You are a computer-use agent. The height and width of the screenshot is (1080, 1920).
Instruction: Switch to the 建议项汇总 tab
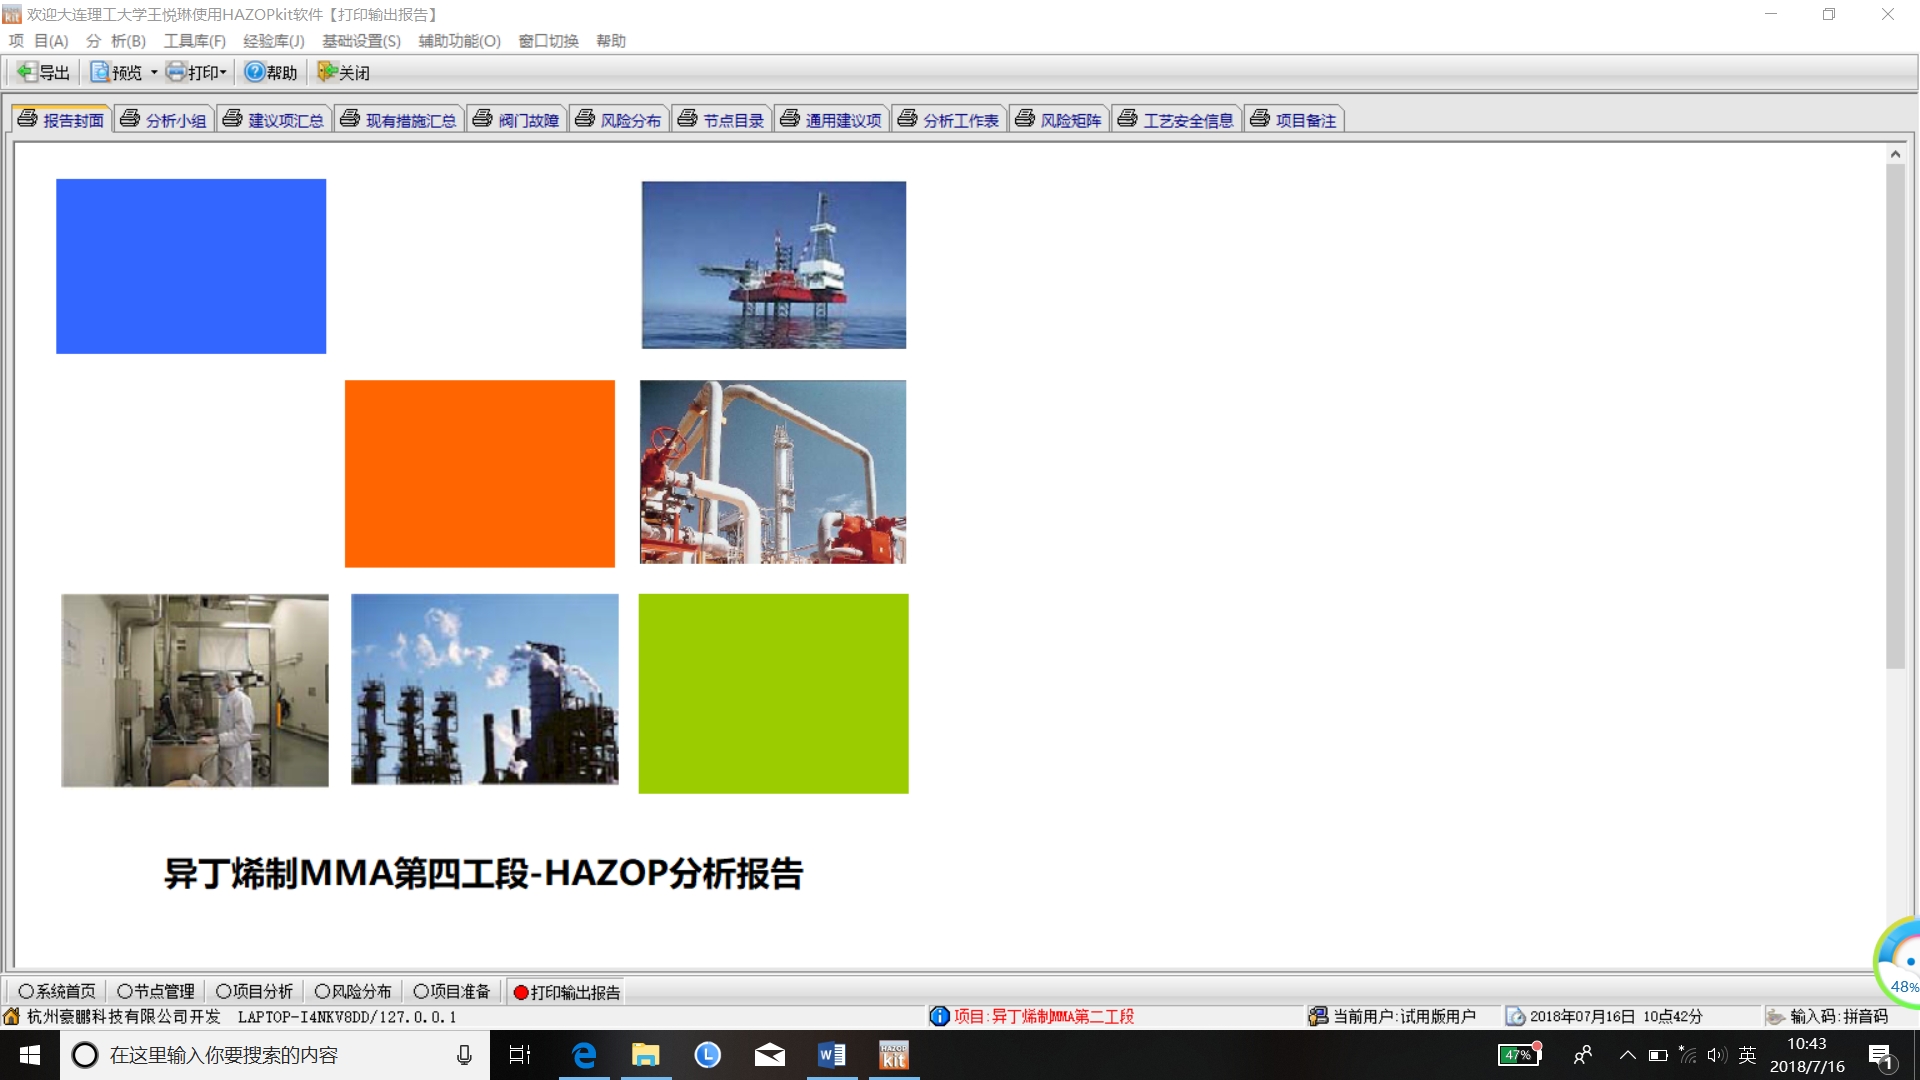click(x=274, y=120)
